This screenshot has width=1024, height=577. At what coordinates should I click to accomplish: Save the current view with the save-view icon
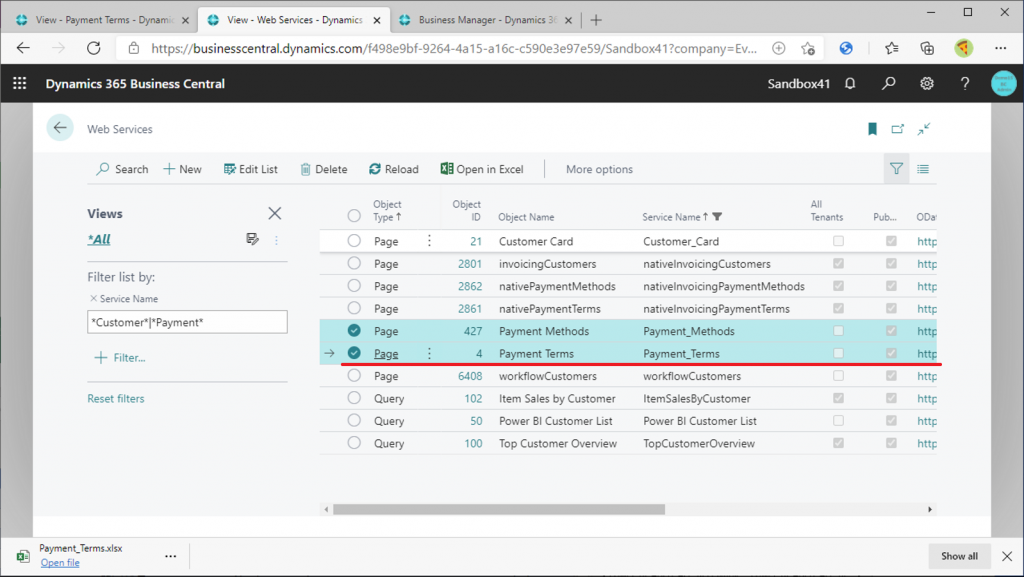point(252,239)
